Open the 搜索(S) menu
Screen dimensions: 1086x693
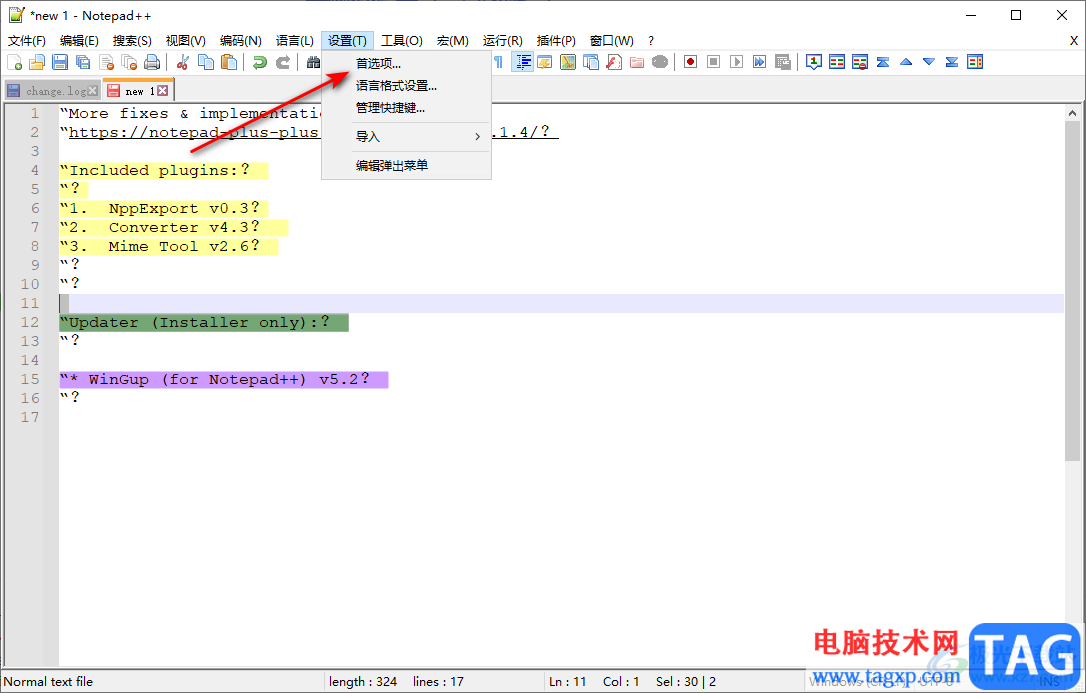[132, 41]
